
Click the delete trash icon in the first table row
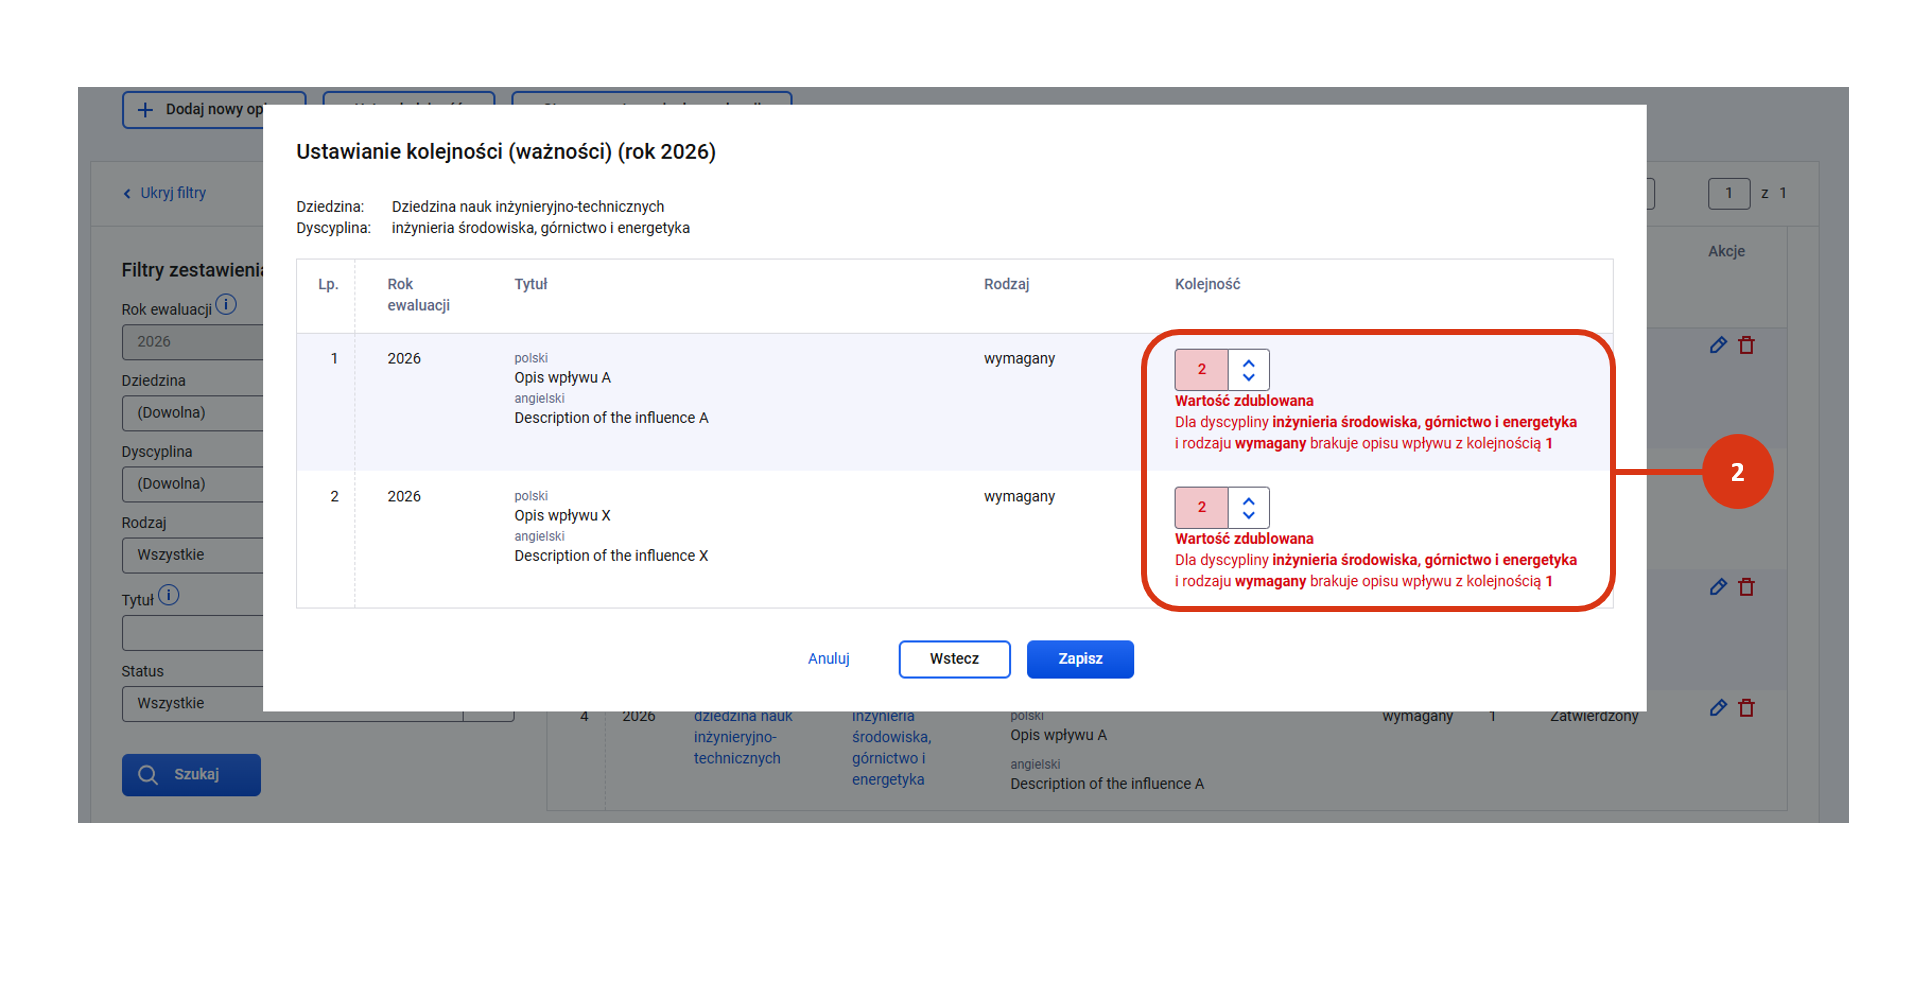(x=1746, y=345)
